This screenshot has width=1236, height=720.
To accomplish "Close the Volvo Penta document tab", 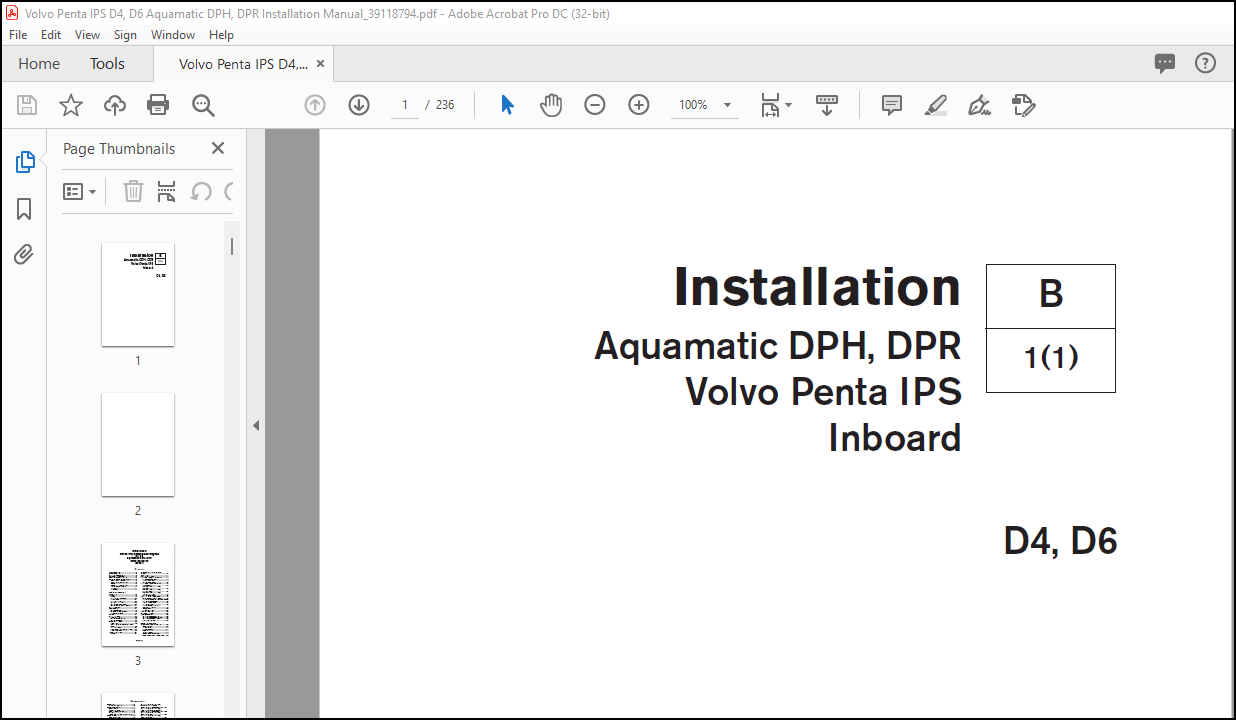I will pyautogui.click(x=320, y=63).
